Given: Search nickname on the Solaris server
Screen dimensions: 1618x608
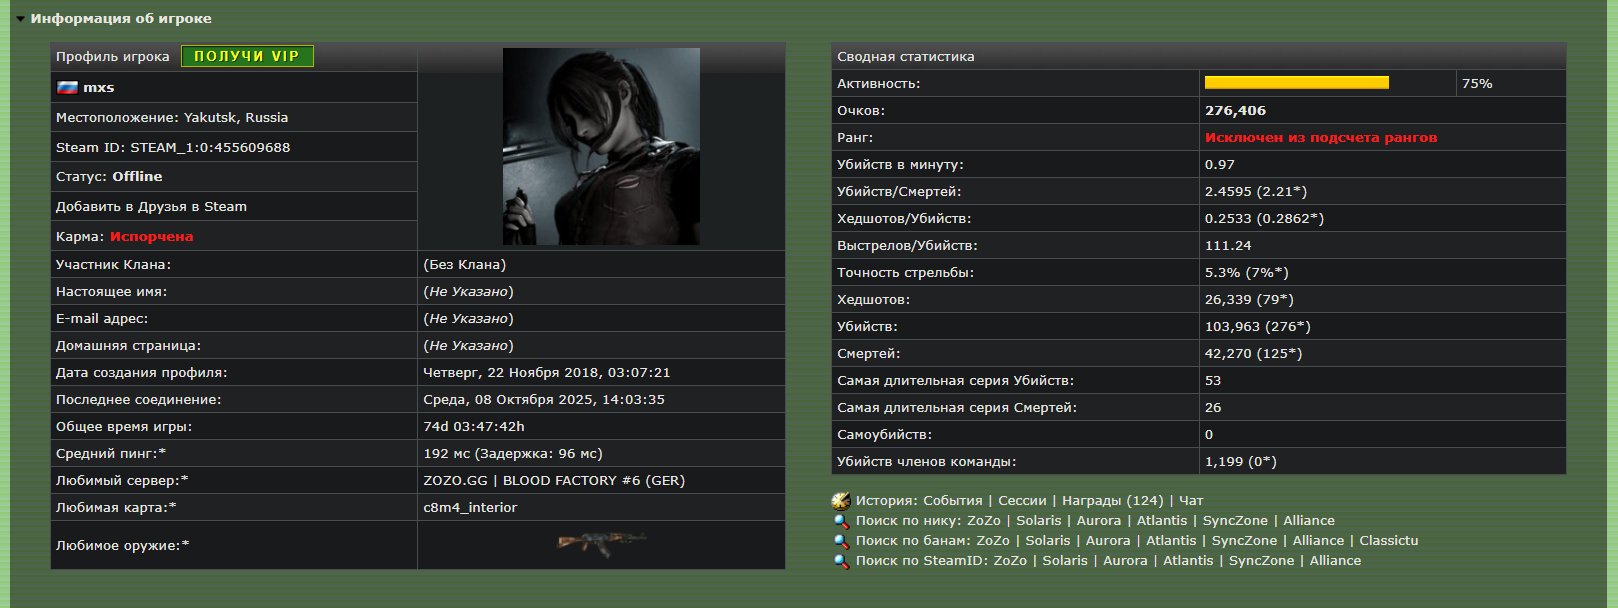Looking at the screenshot, I should click(x=1038, y=521).
